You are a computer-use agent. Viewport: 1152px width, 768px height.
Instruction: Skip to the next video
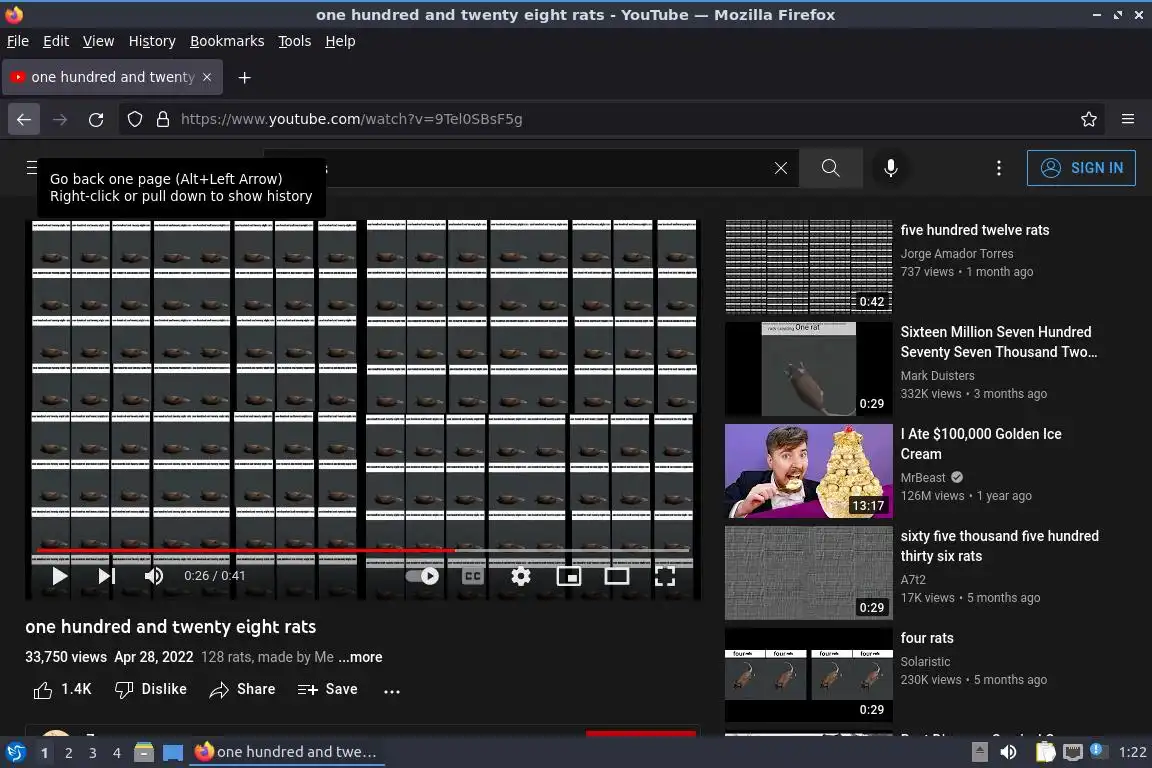[x=107, y=576]
